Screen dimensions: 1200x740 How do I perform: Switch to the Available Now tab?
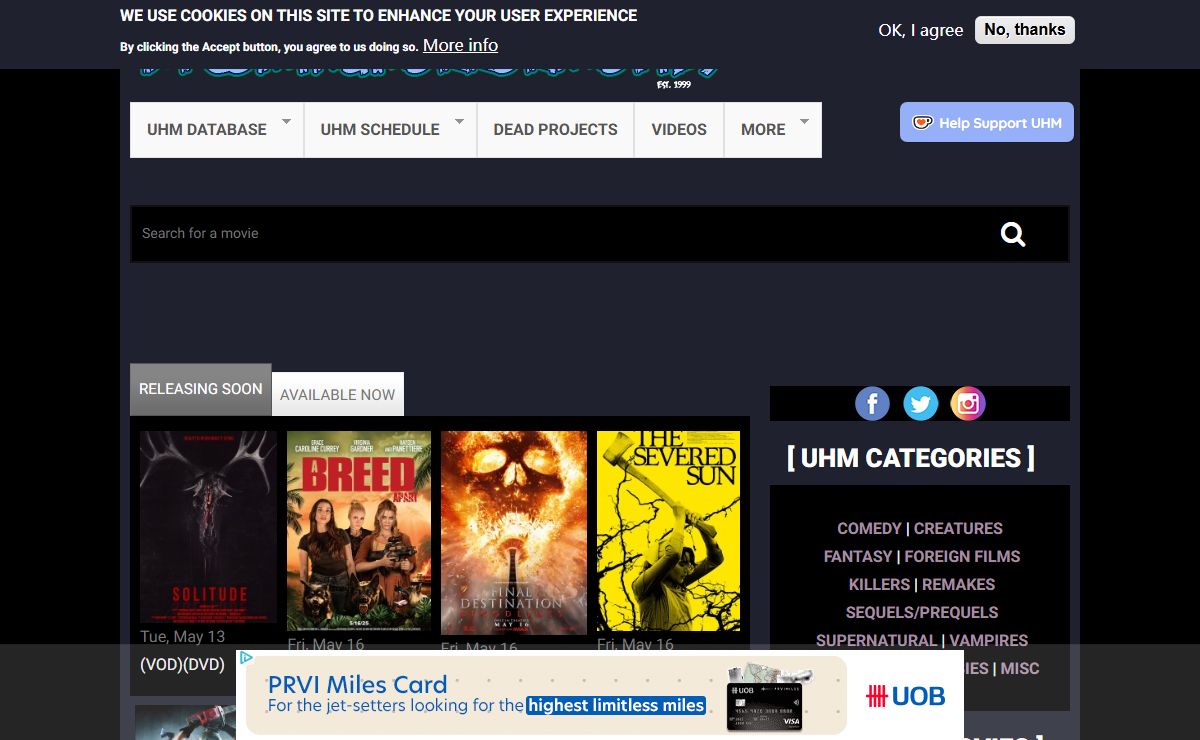[x=338, y=394]
